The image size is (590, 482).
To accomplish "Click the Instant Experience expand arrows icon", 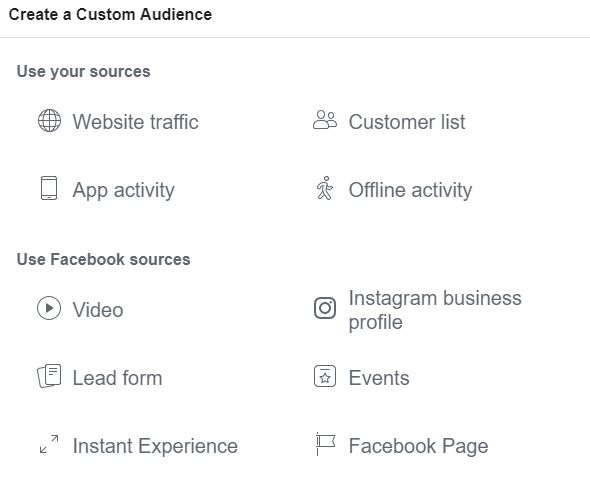I will point(49,444).
